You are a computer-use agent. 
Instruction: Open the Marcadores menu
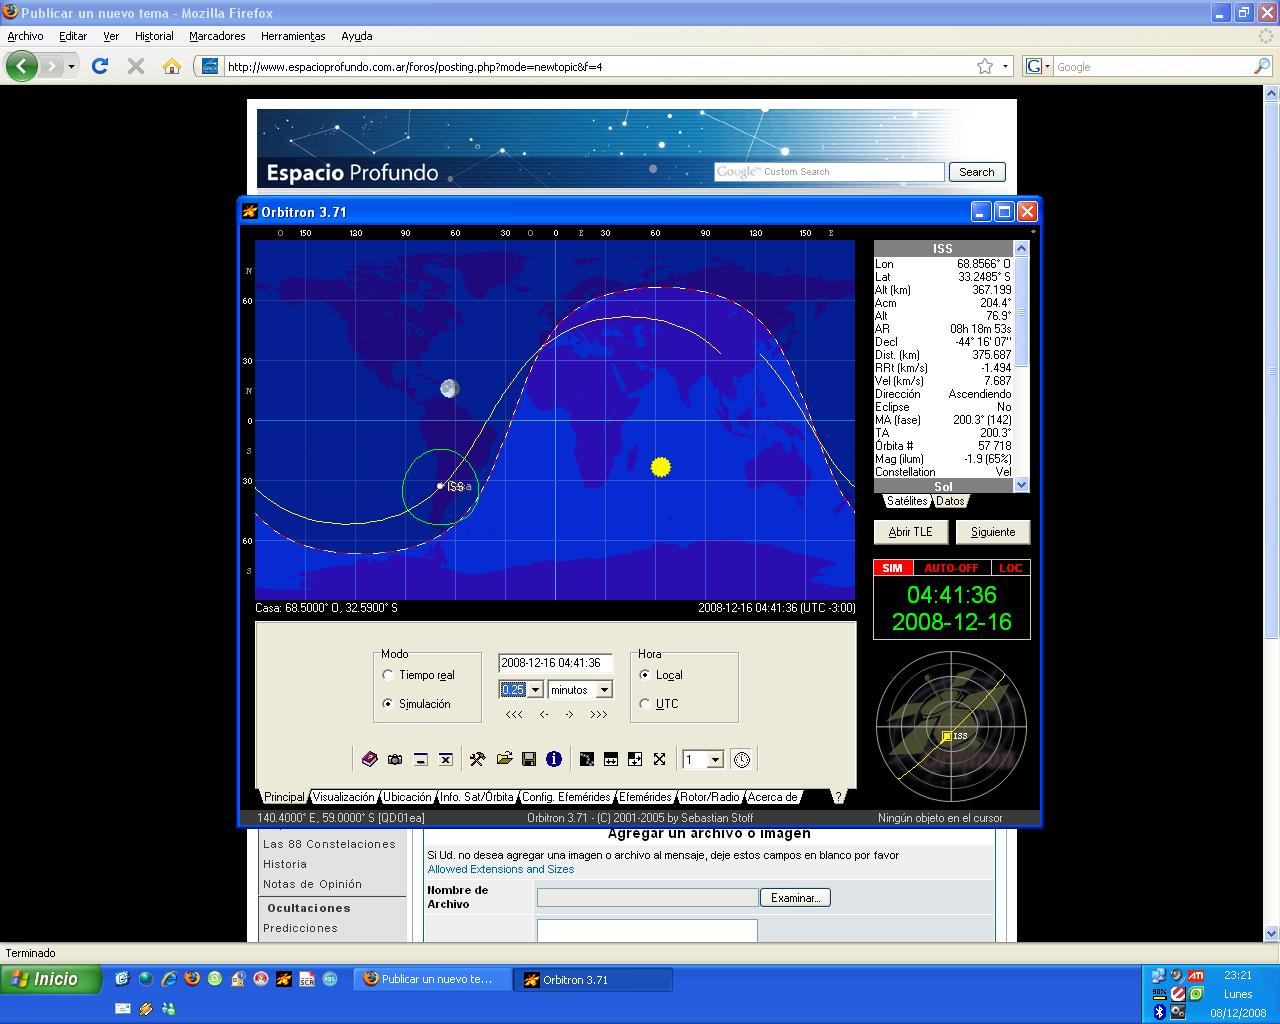[217, 36]
